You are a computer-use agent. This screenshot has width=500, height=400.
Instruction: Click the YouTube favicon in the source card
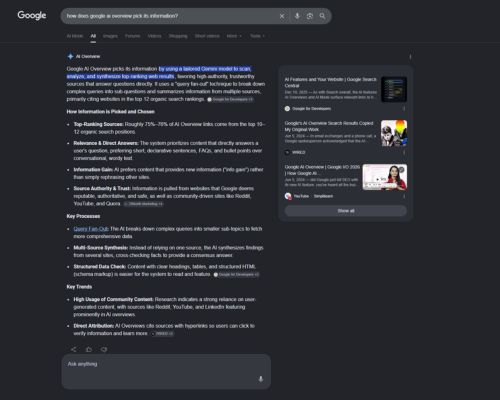(288, 196)
